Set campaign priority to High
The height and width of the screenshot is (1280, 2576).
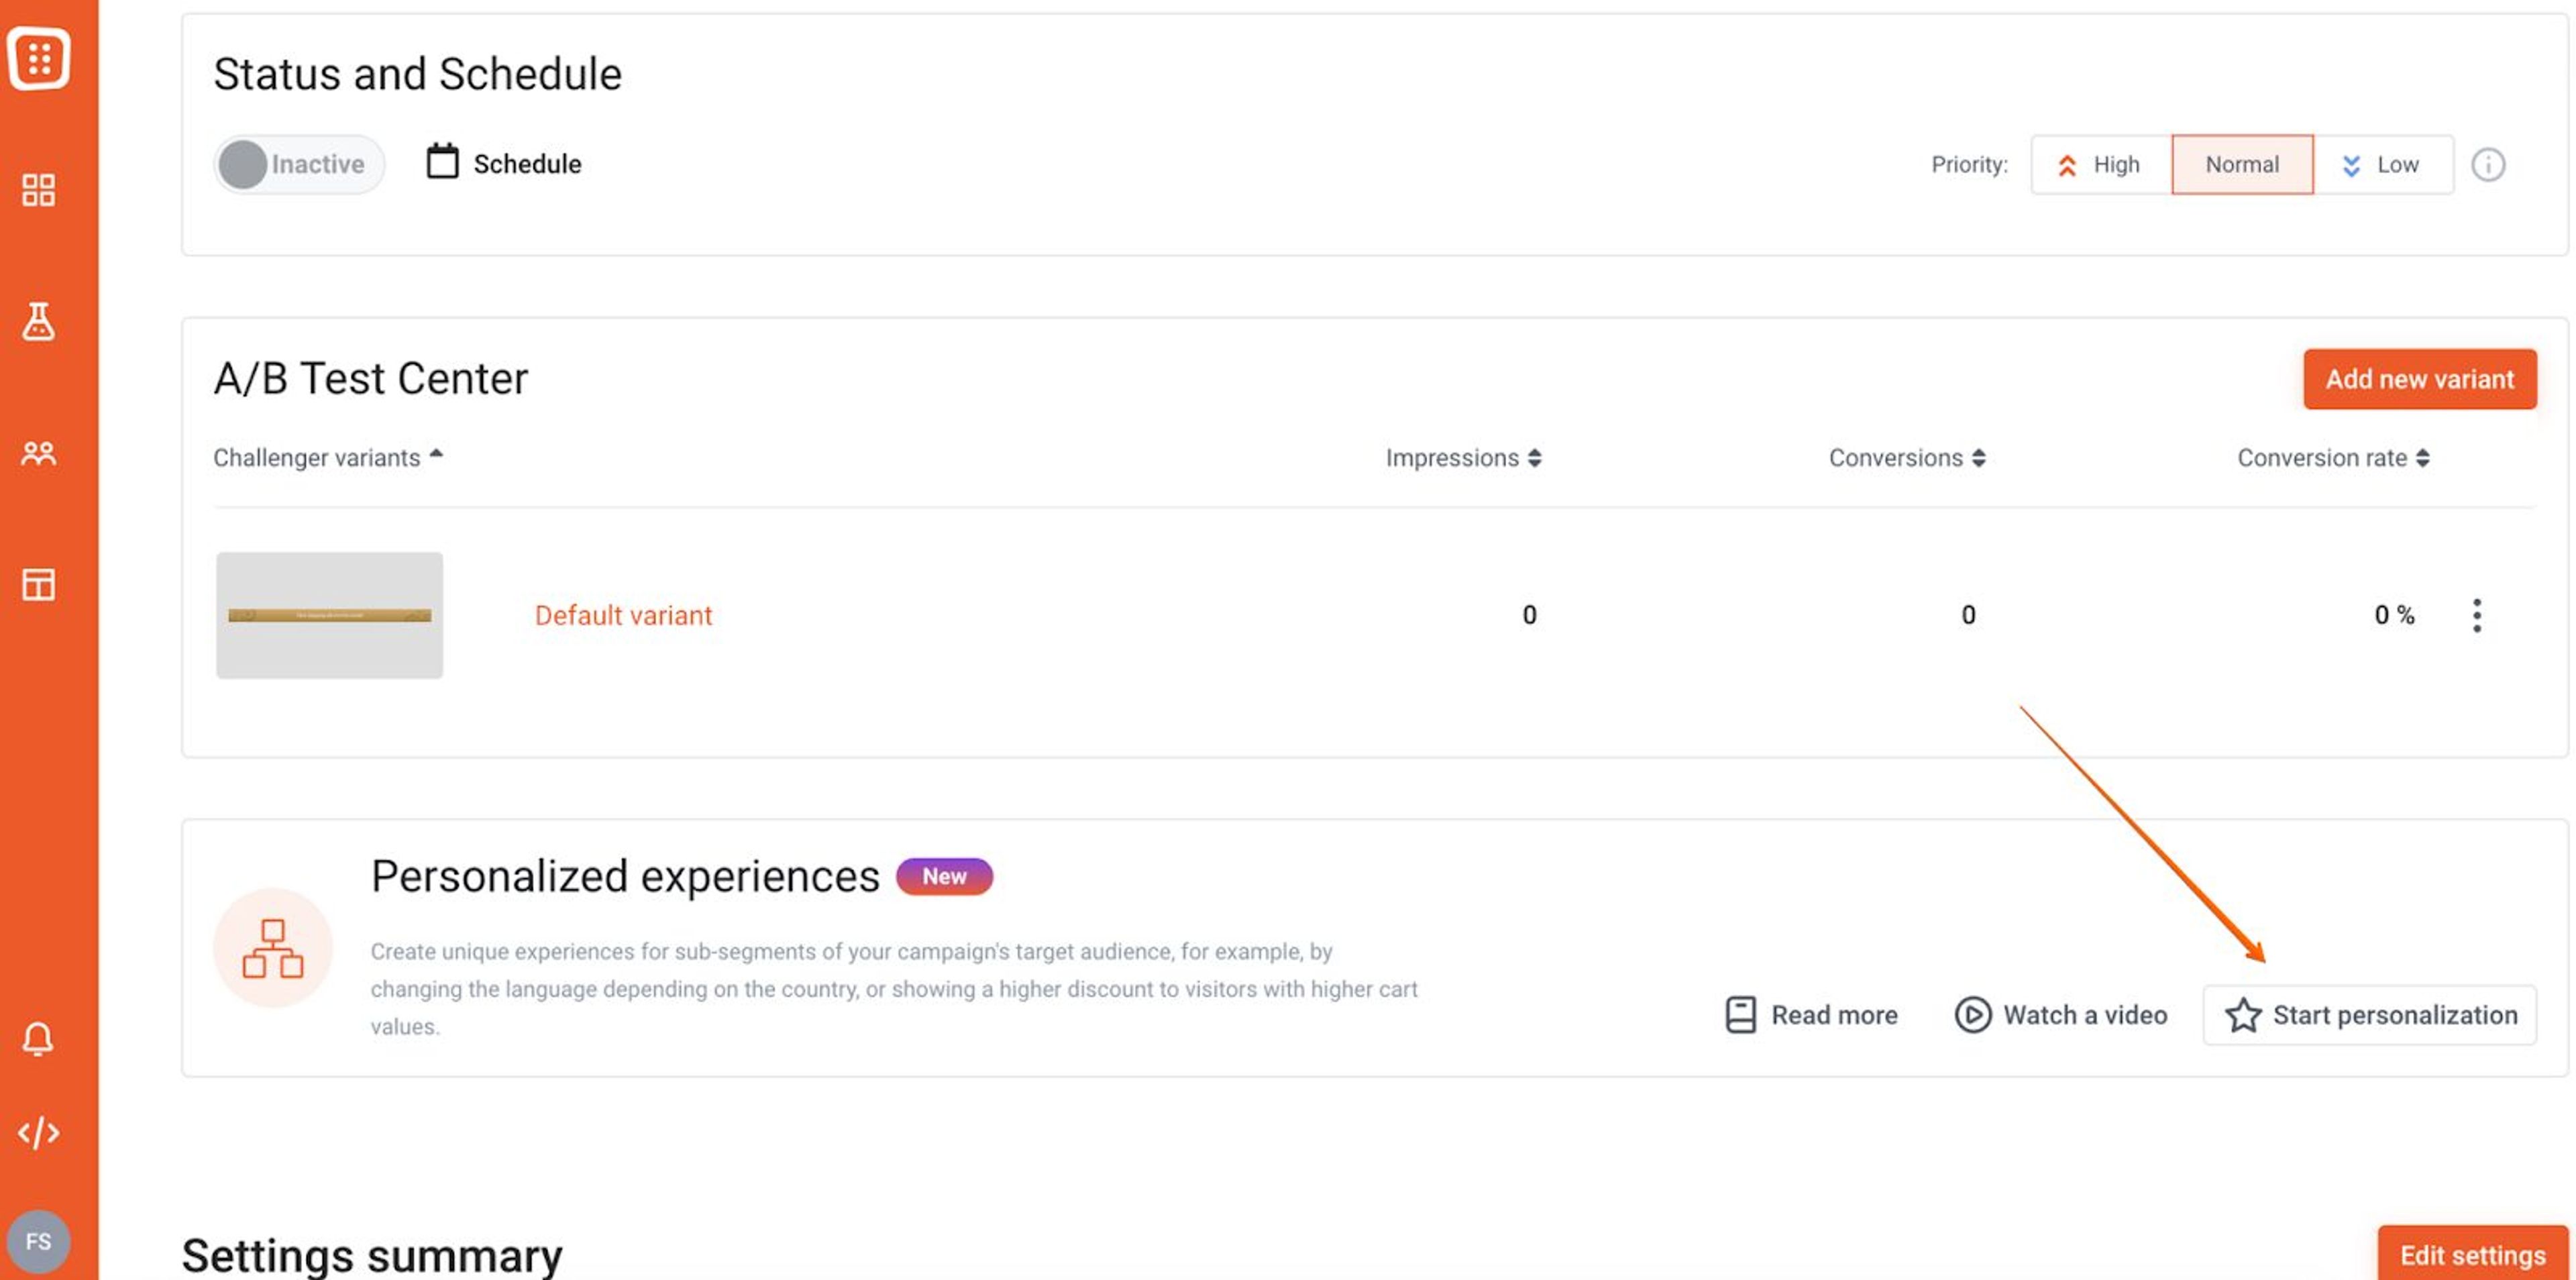tap(2101, 164)
